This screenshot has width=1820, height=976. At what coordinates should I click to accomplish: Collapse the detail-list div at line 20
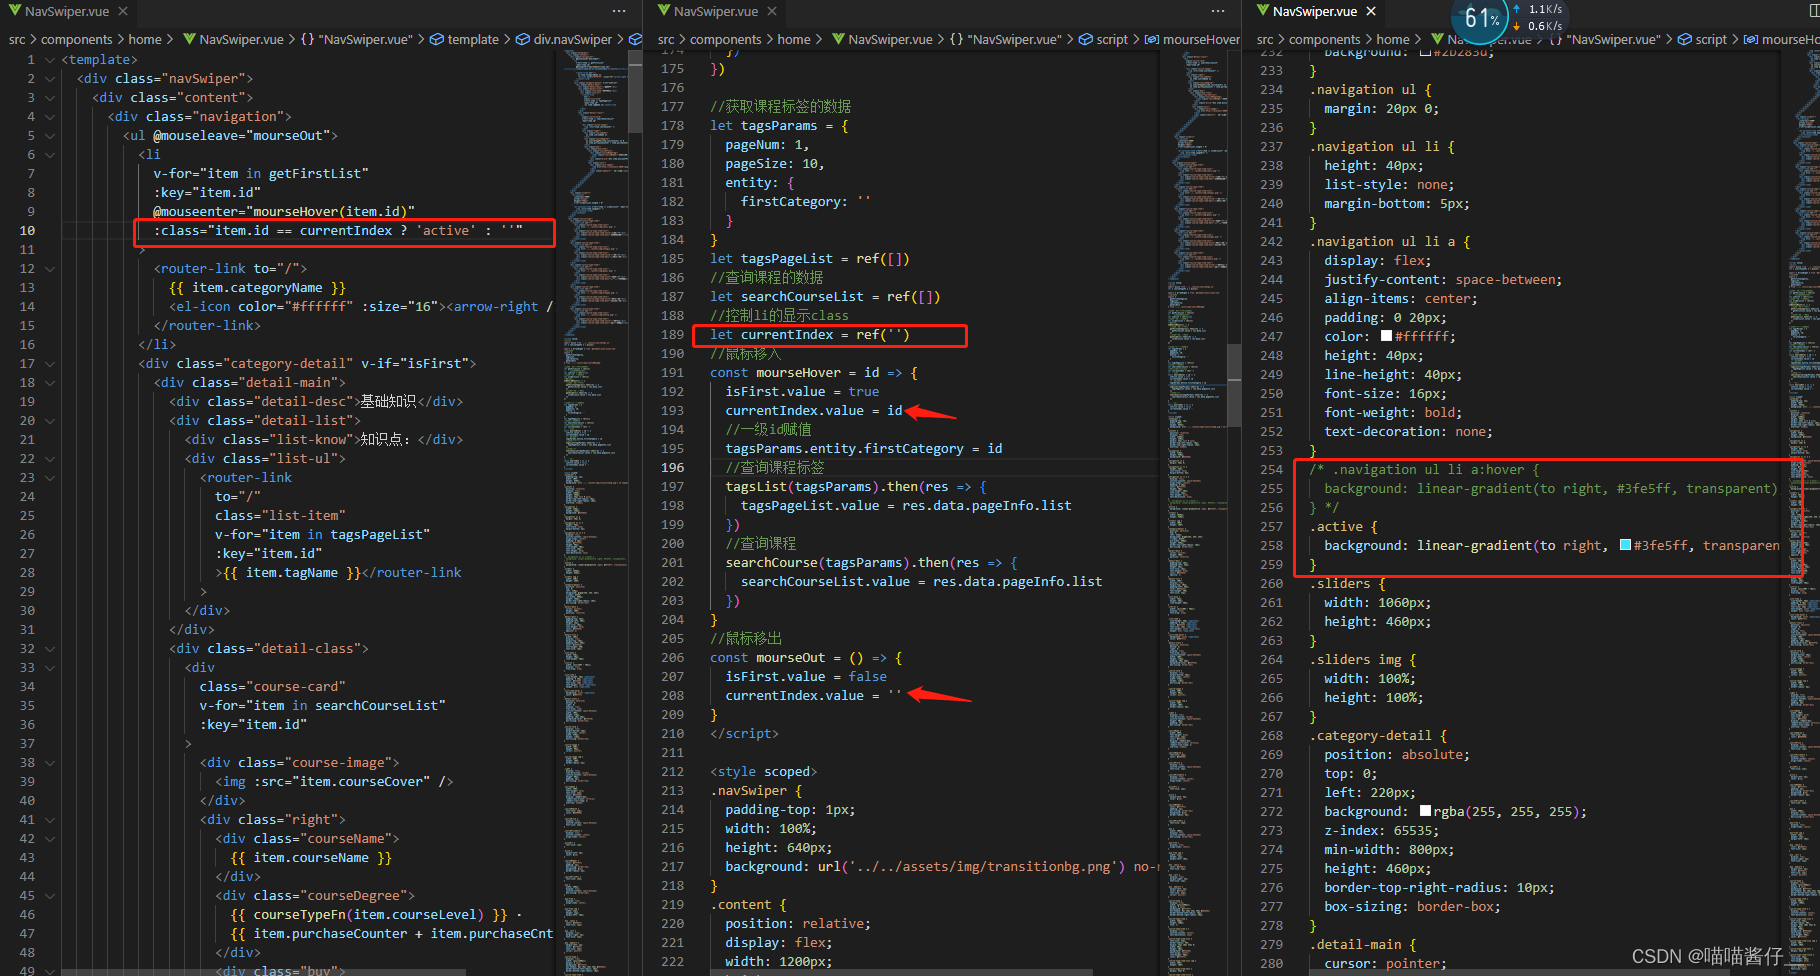(x=50, y=421)
